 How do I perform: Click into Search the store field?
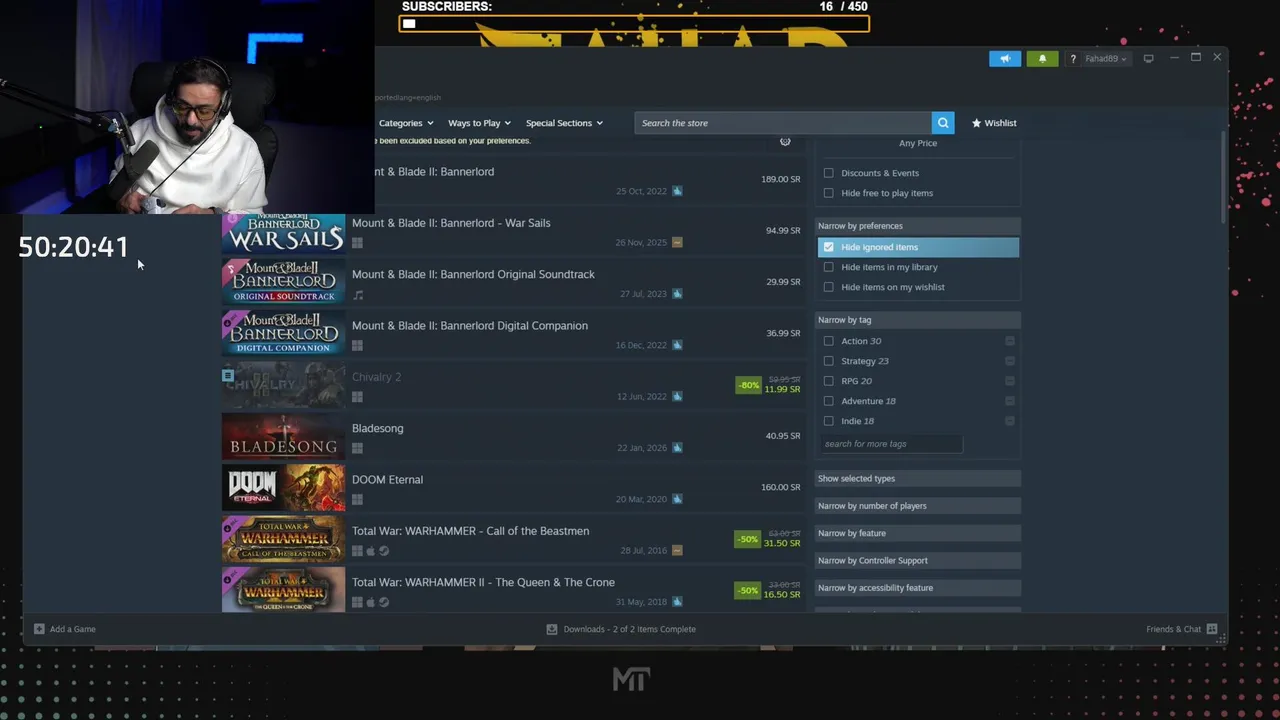[782, 123]
